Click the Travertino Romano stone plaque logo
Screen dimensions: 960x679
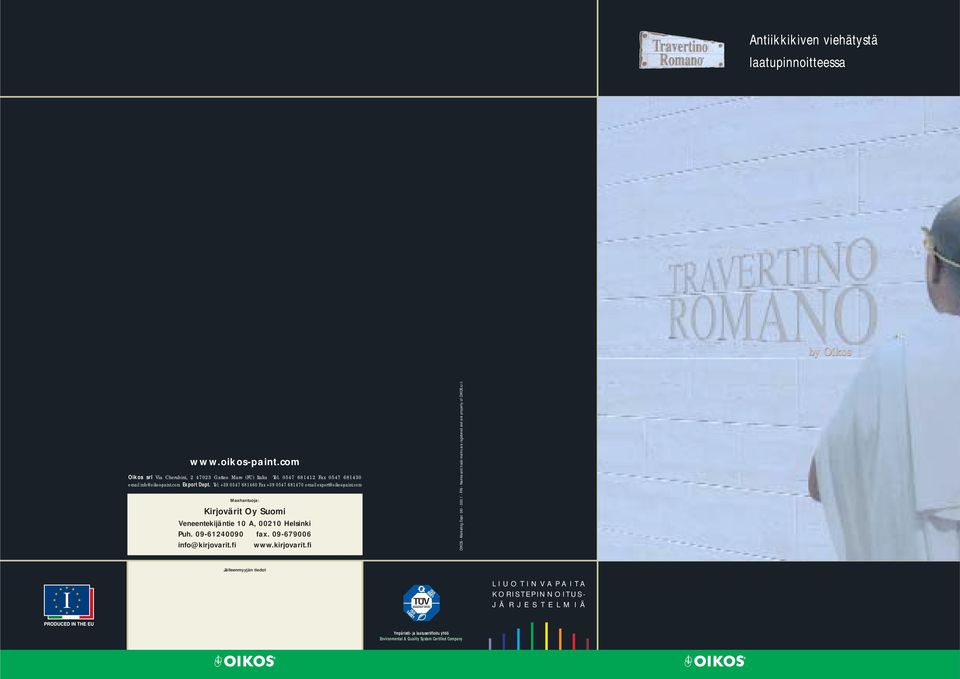pos(681,50)
